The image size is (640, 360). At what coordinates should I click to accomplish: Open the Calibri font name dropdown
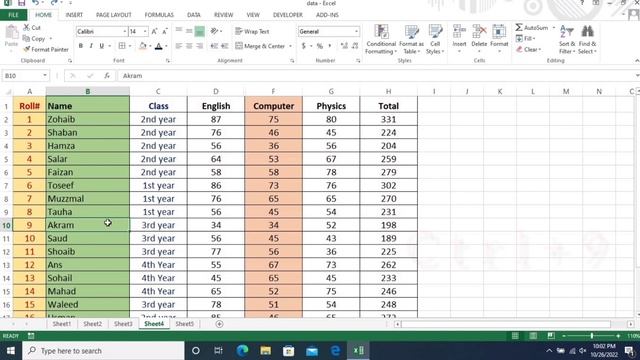pos(124,31)
